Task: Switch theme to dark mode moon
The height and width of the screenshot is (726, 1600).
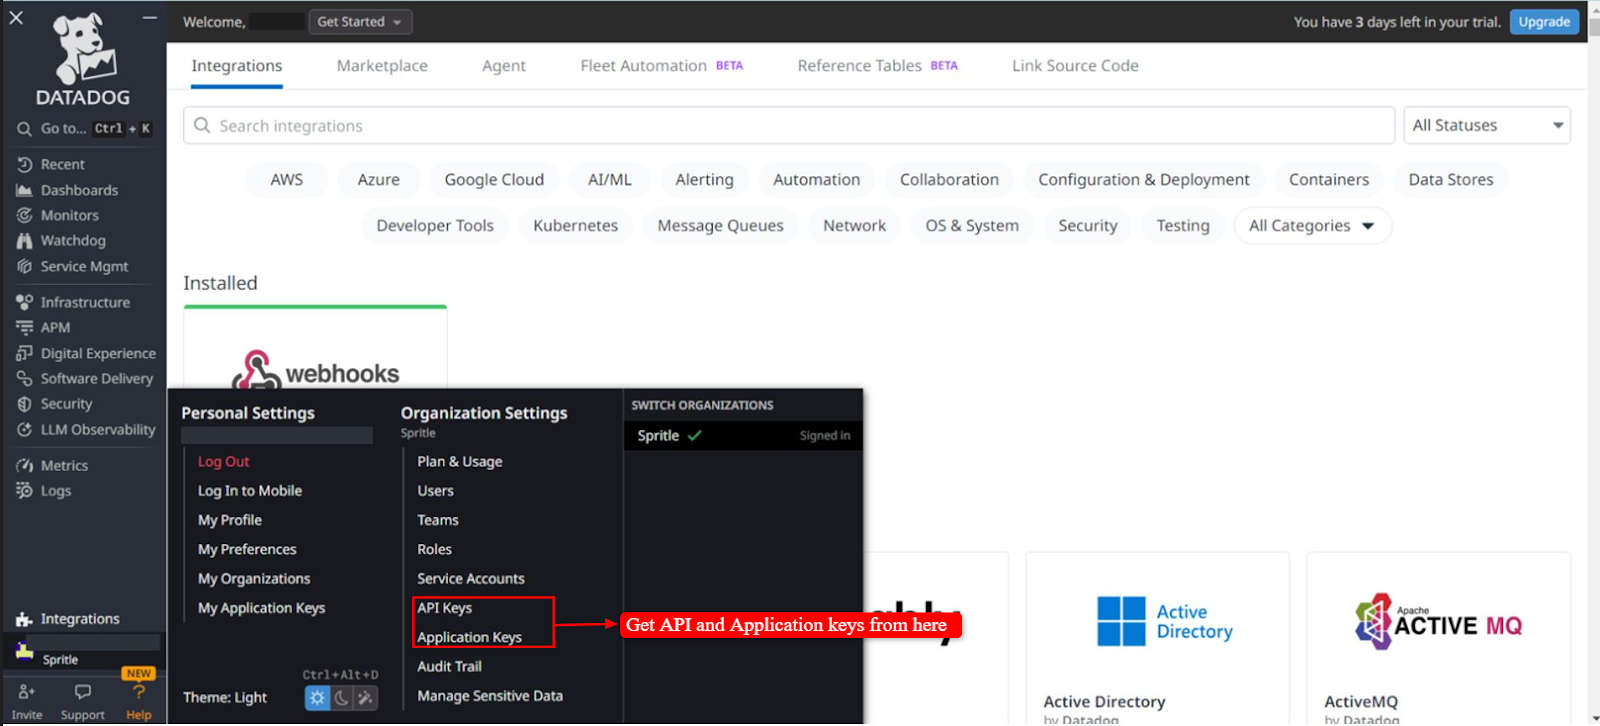Action: click(342, 698)
